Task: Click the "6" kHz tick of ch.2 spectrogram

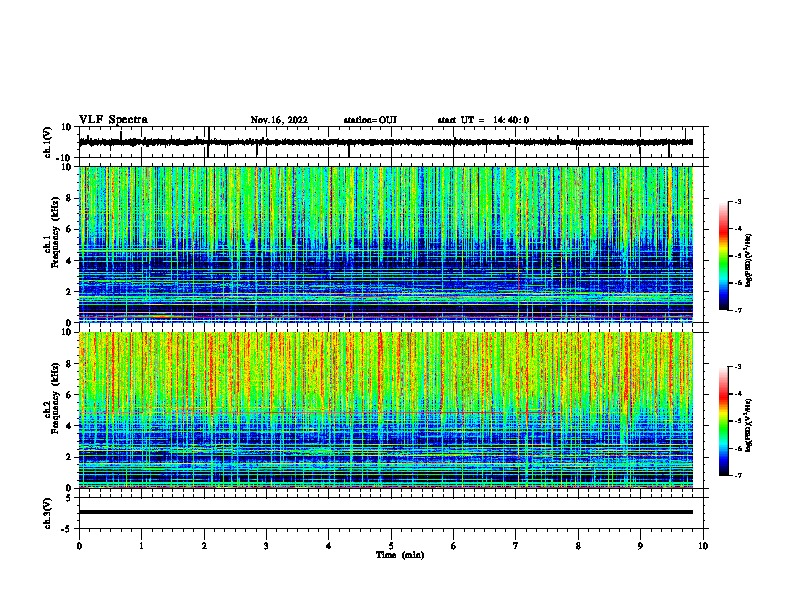Action: (69, 395)
